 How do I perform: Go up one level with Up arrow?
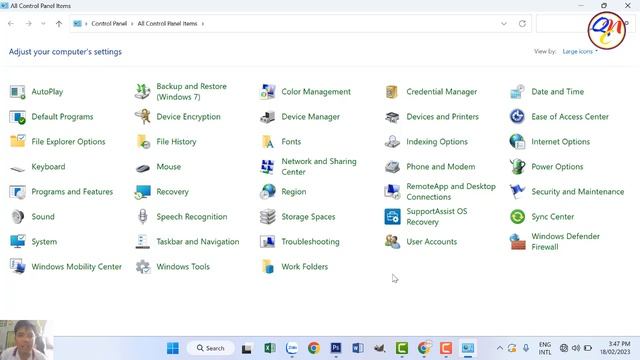(59, 24)
